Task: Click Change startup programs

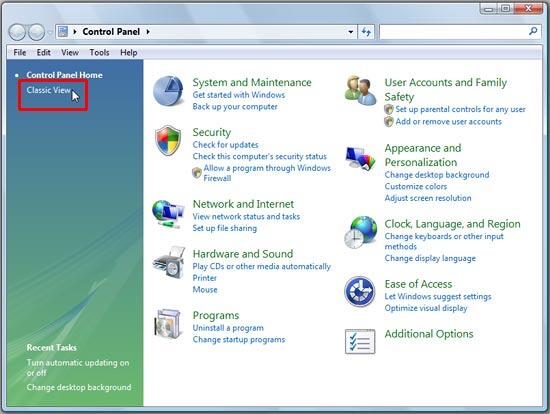Action: (239, 340)
